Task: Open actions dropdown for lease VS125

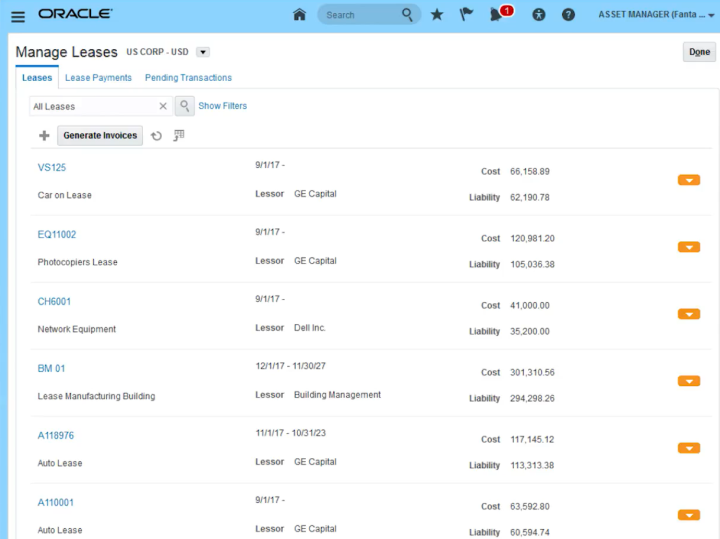Action: pos(688,180)
